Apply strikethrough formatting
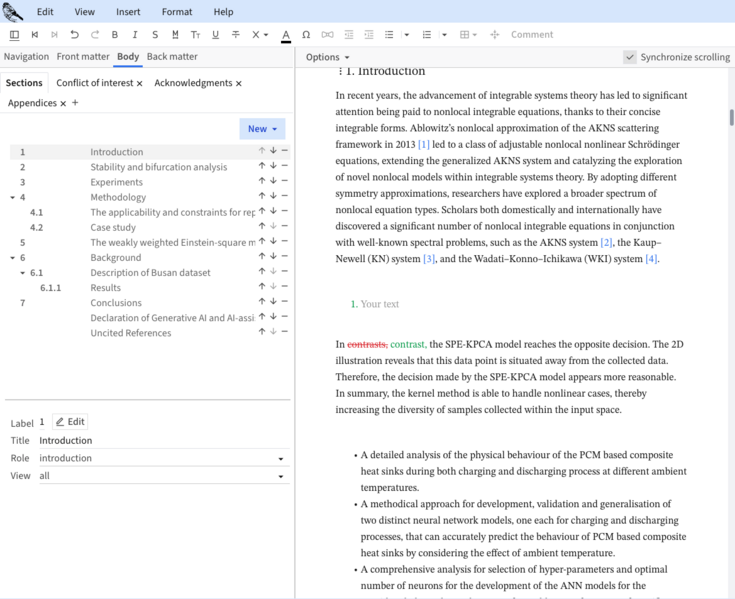Viewport: 735px width, 599px height. tap(236, 35)
